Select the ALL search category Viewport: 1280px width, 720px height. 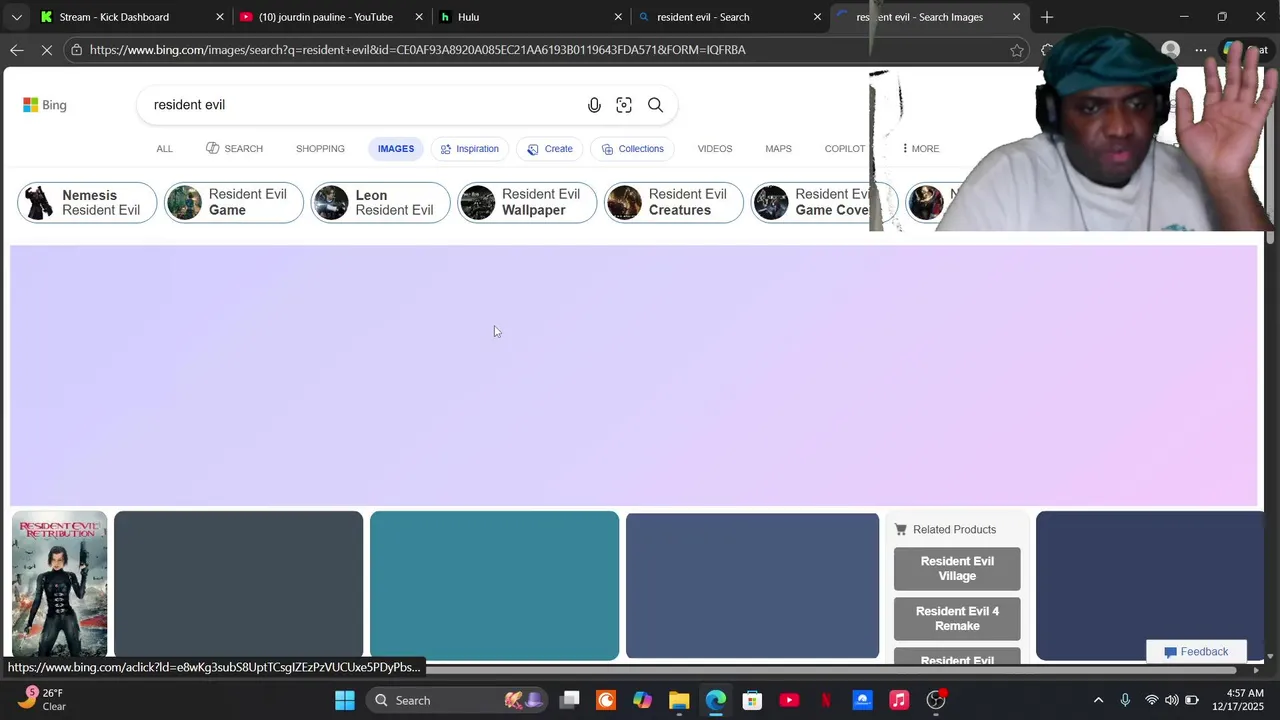pos(164,149)
